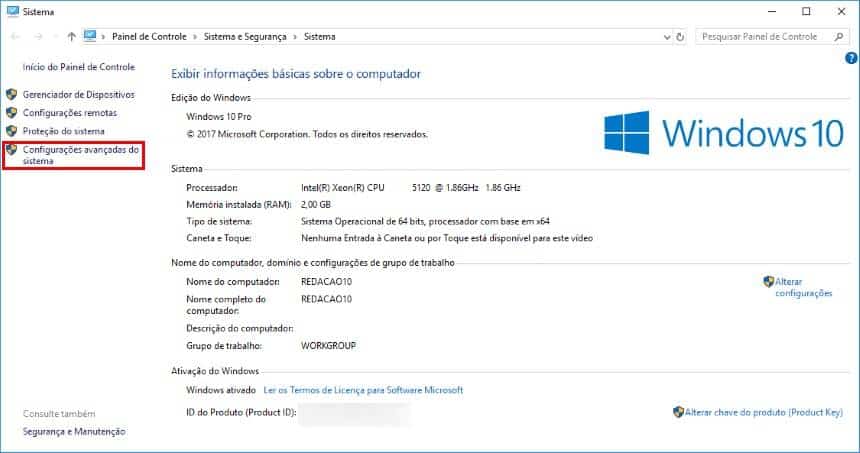Select the WORKGROUP value
860x453 pixels.
coord(329,346)
